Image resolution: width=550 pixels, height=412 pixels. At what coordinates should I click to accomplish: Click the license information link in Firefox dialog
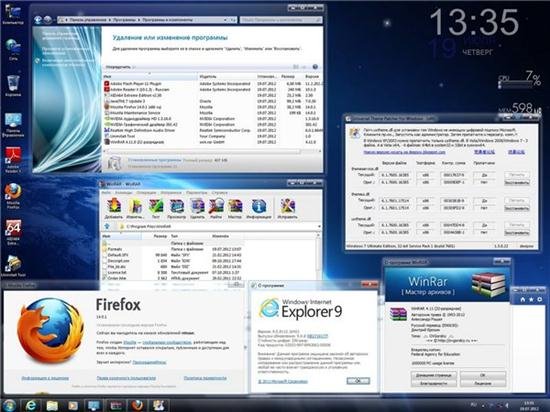point(45,378)
